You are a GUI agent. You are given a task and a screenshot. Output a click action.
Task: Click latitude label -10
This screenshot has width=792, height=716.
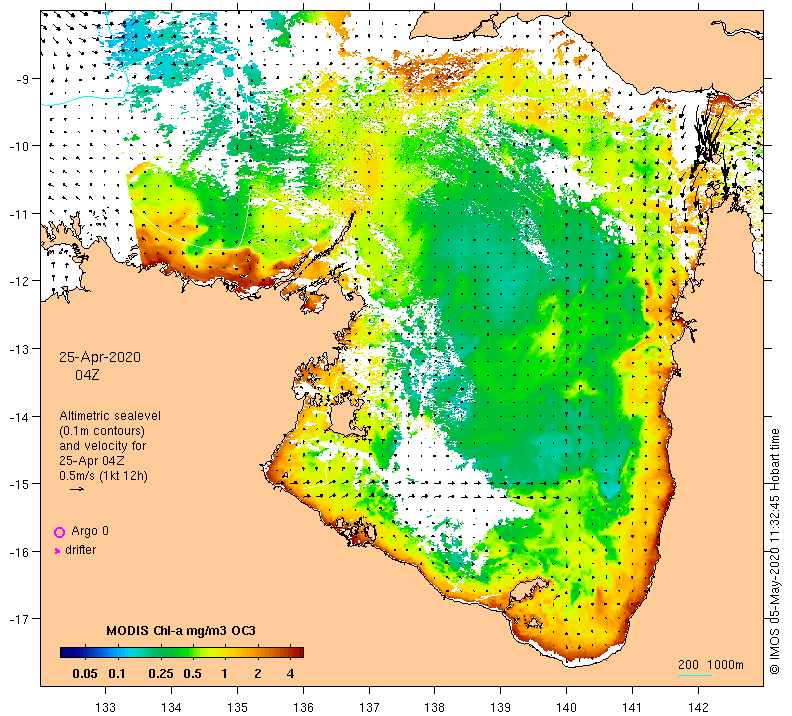pos(18,146)
